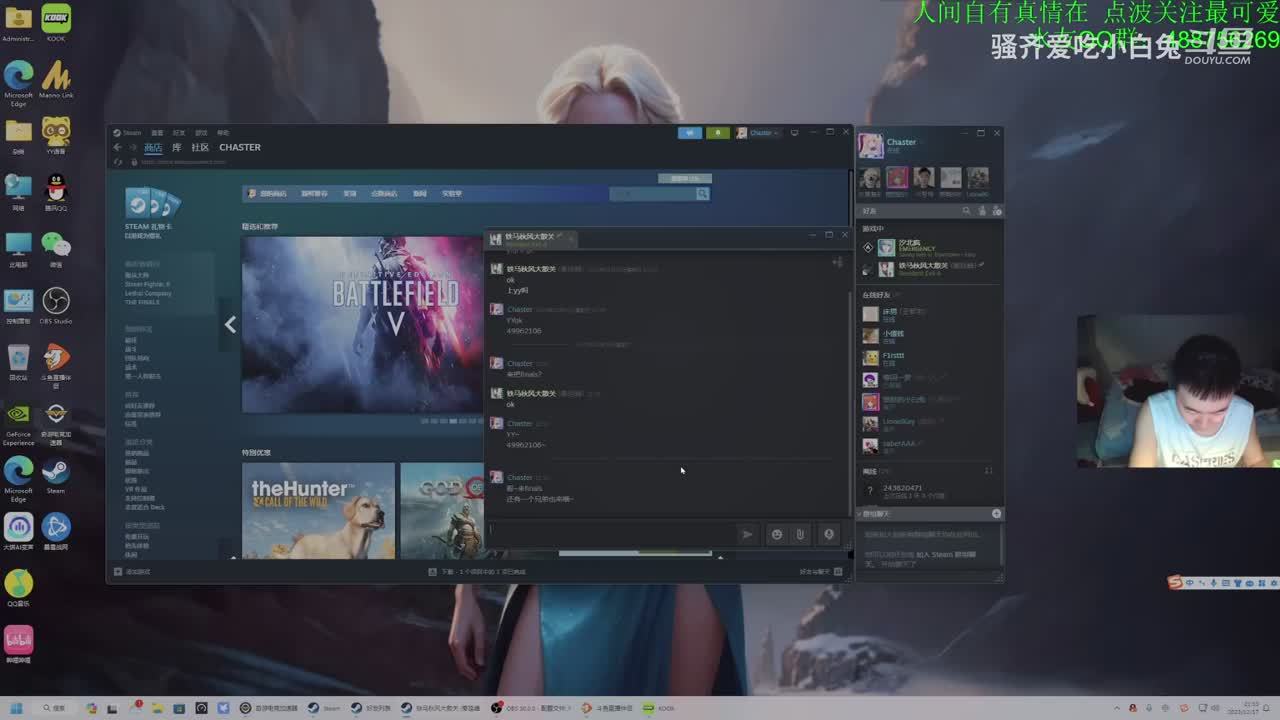Click theHunter Call of the Wild thumbnail
The height and width of the screenshot is (720, 1280).
[x=318, y=510]
